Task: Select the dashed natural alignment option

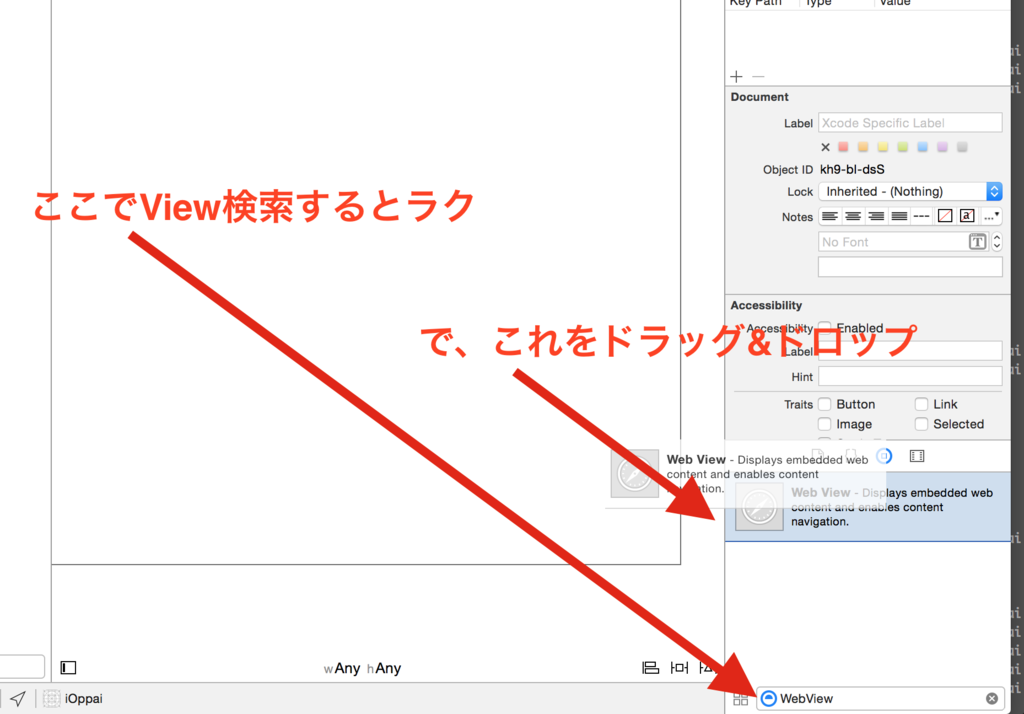Action: [921, 216]
